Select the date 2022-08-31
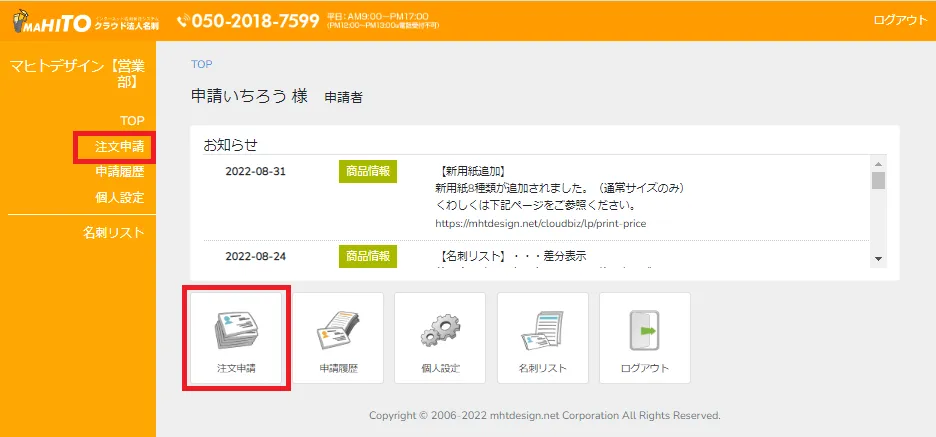936x437 pixels. click(255, 172)
